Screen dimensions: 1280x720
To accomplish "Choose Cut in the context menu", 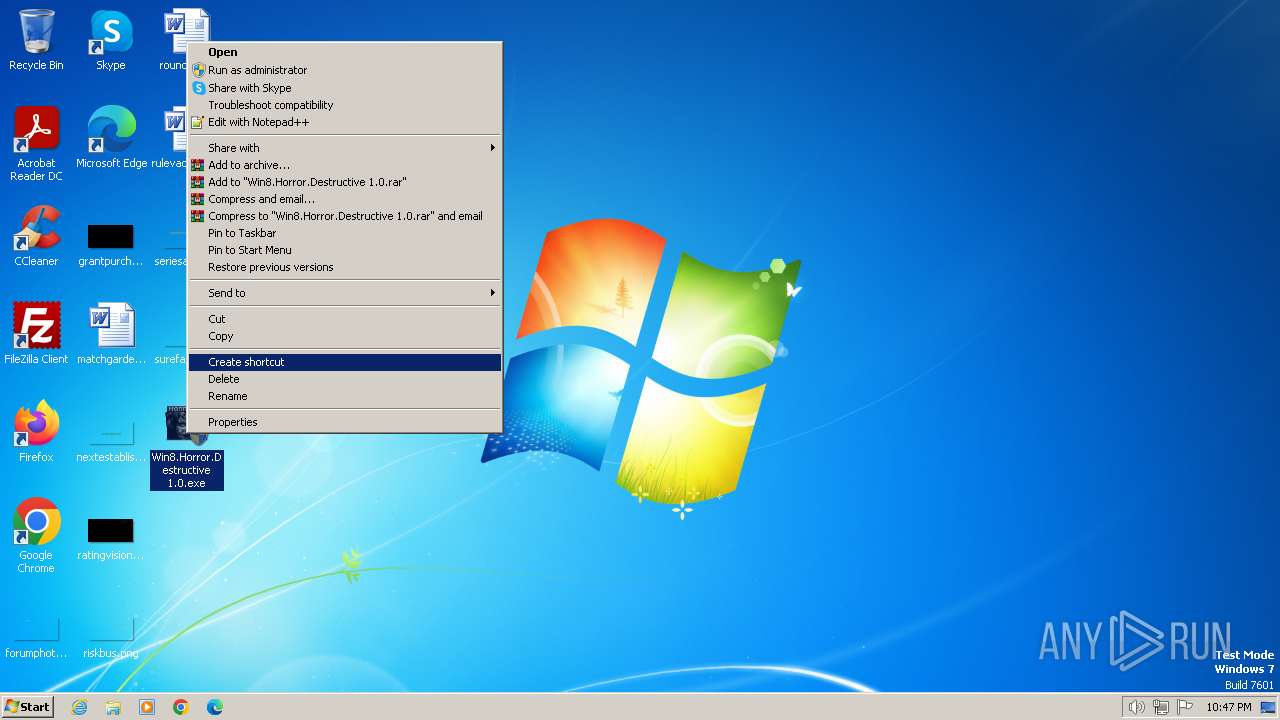I will tap(345, 319).
